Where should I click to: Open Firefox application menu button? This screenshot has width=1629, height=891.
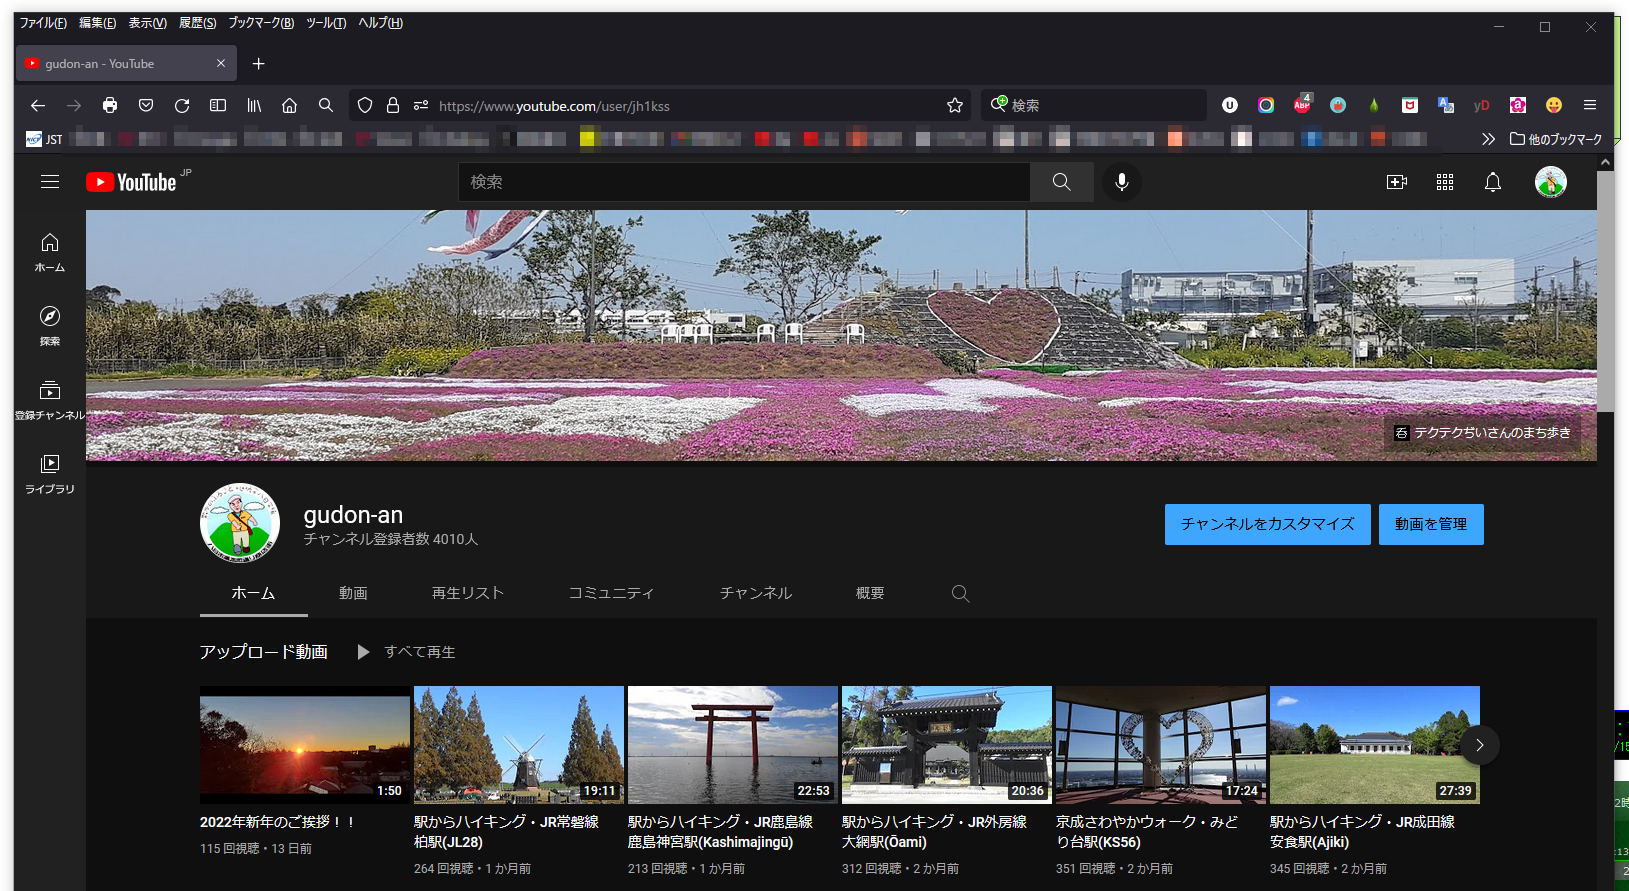1590,106
